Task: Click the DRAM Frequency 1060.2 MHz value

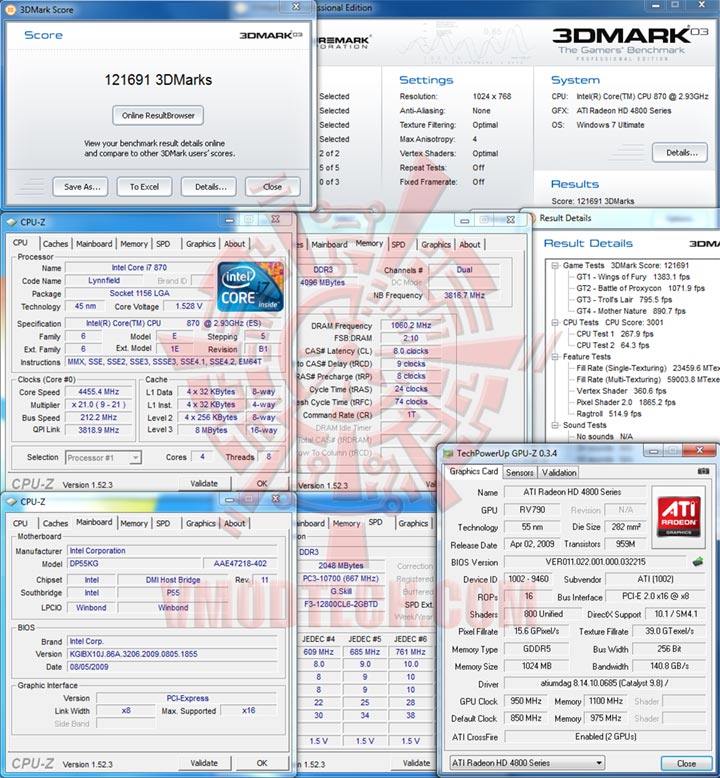Action: coord(410,325)
